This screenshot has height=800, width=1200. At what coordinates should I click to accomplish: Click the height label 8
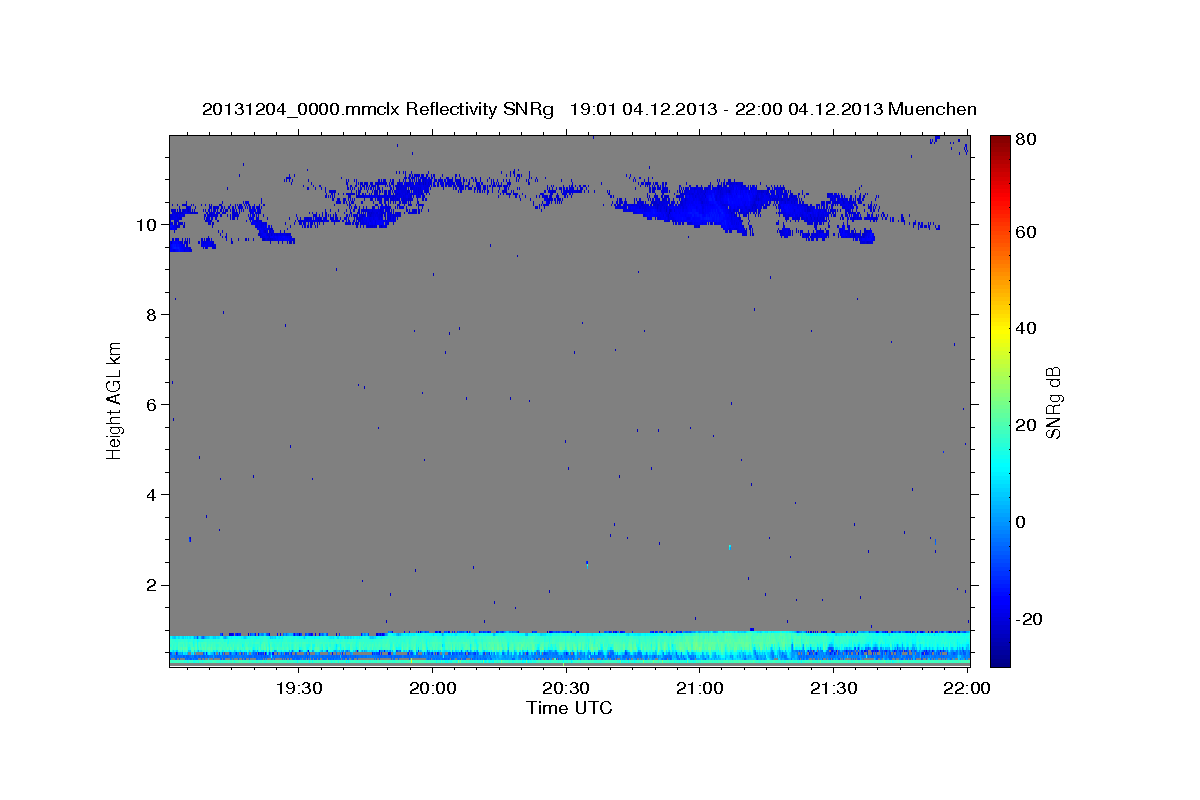pos(151,315)
